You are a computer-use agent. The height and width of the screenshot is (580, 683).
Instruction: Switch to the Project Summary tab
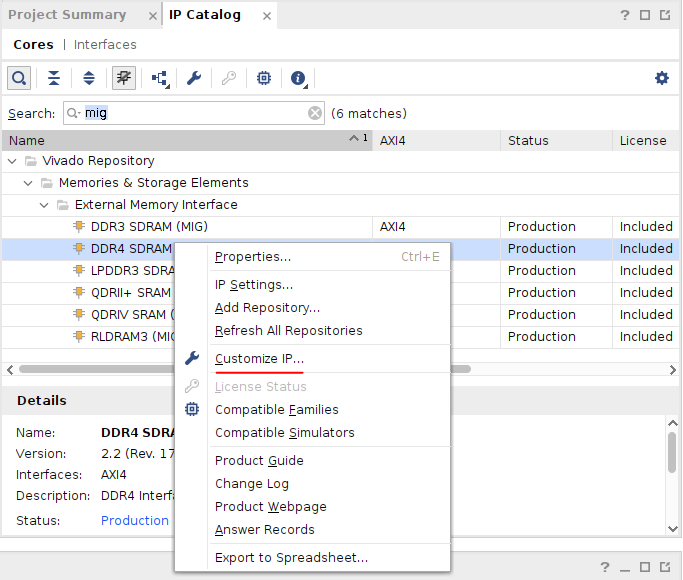(66, 15)
